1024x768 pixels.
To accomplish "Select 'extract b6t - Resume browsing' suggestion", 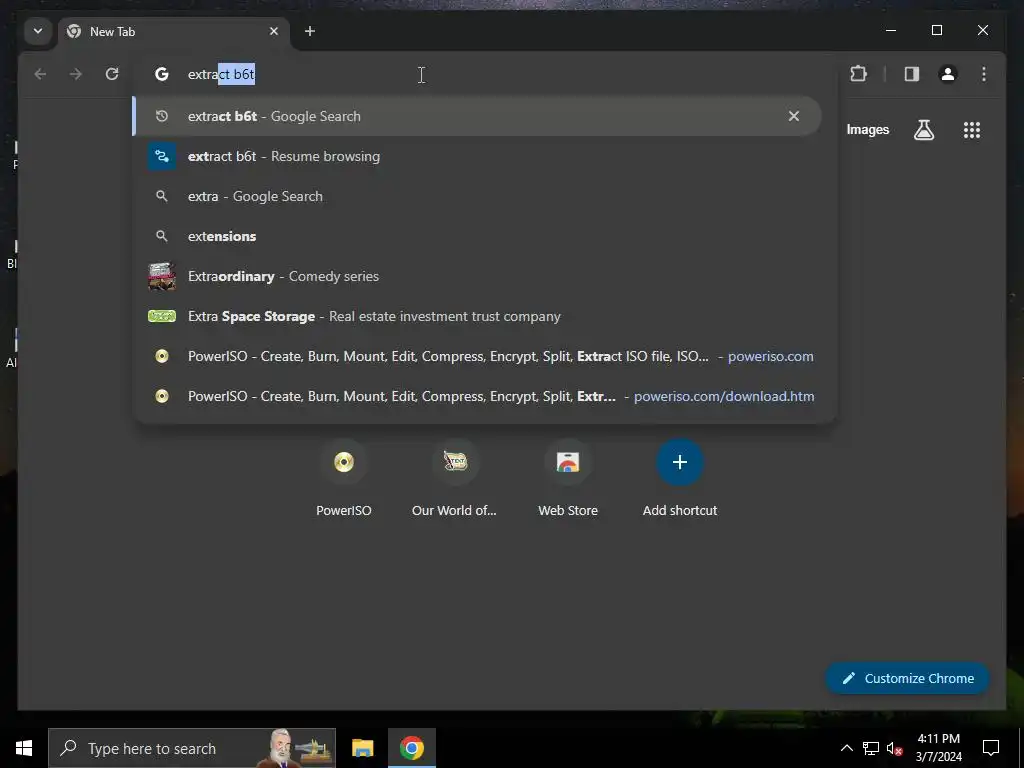I will [477, 157].
